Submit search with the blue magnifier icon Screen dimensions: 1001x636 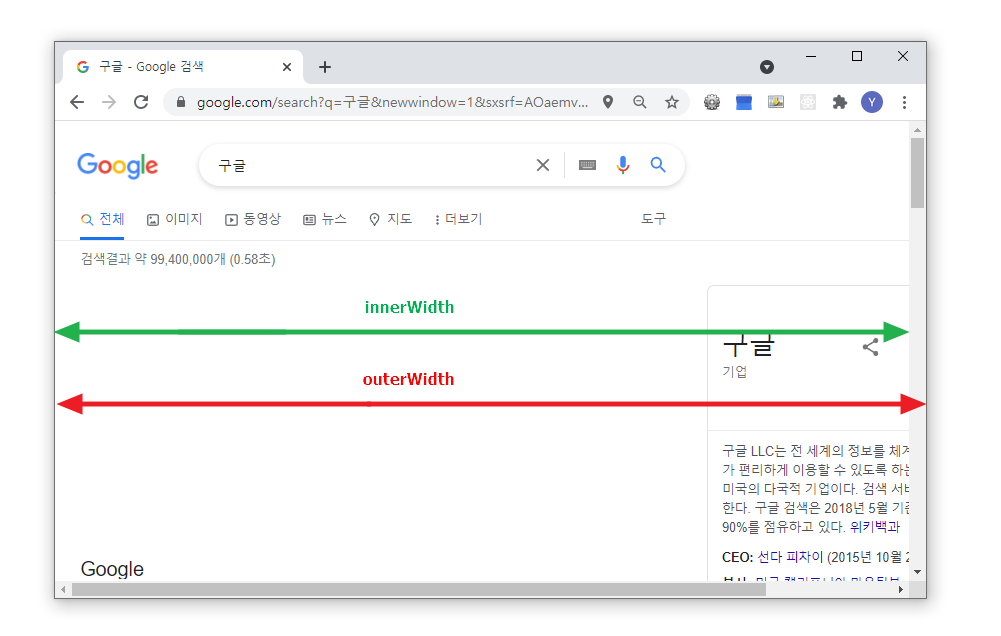click(x=658, y=165)
